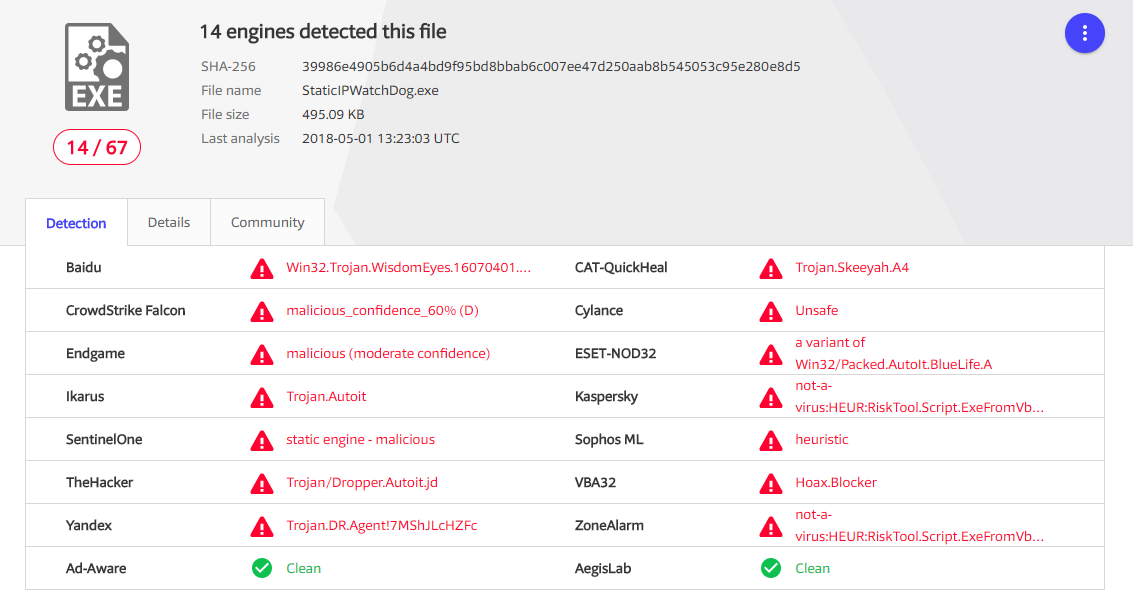The height and width of the screenshot is (590, 1133).
Task: Click the Cylance Unsafe warning icon
Action: pyautogui.click(x=771, y=311)
